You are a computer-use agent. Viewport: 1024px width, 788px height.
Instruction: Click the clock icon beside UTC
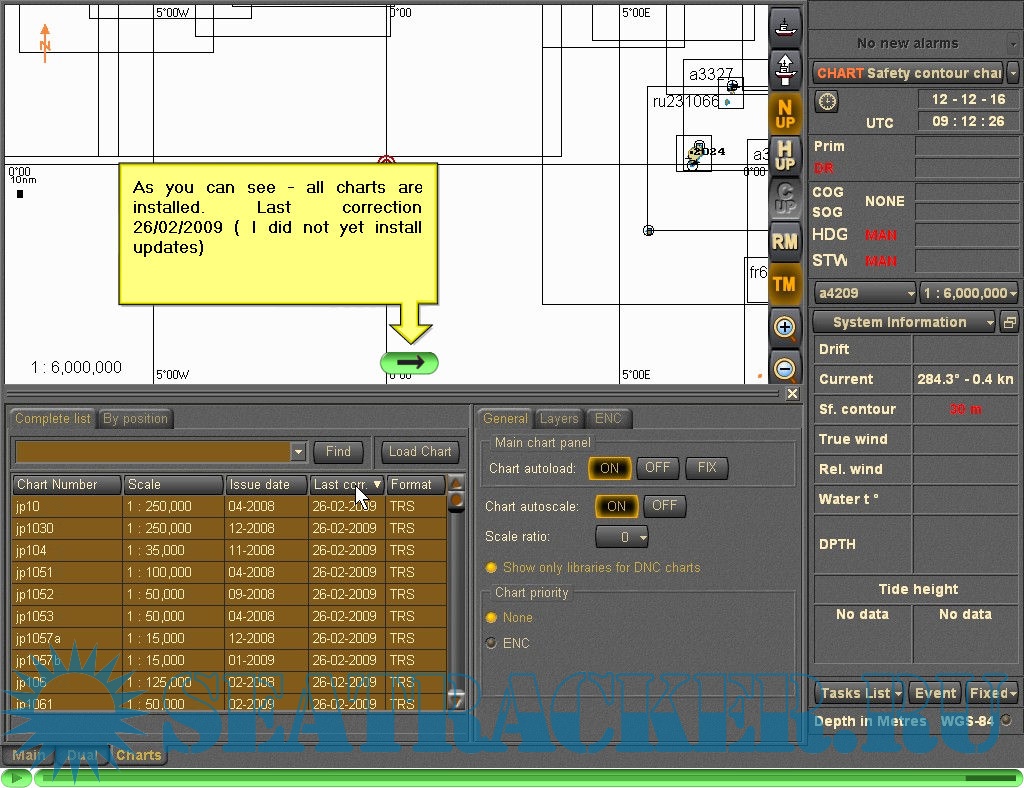pyautogui.click(x=827, y=101)
